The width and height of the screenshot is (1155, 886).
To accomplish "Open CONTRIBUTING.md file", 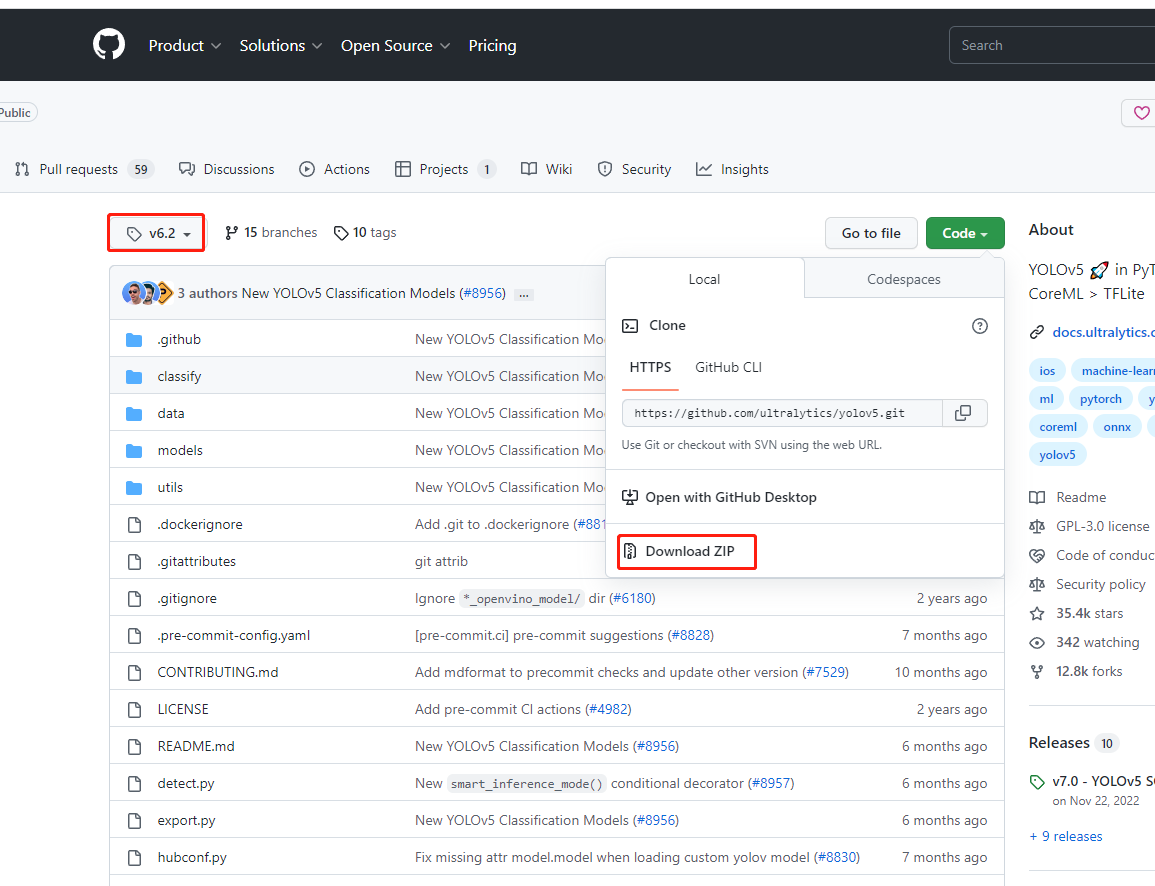I will pyautogui.click(x=218, y=672).
